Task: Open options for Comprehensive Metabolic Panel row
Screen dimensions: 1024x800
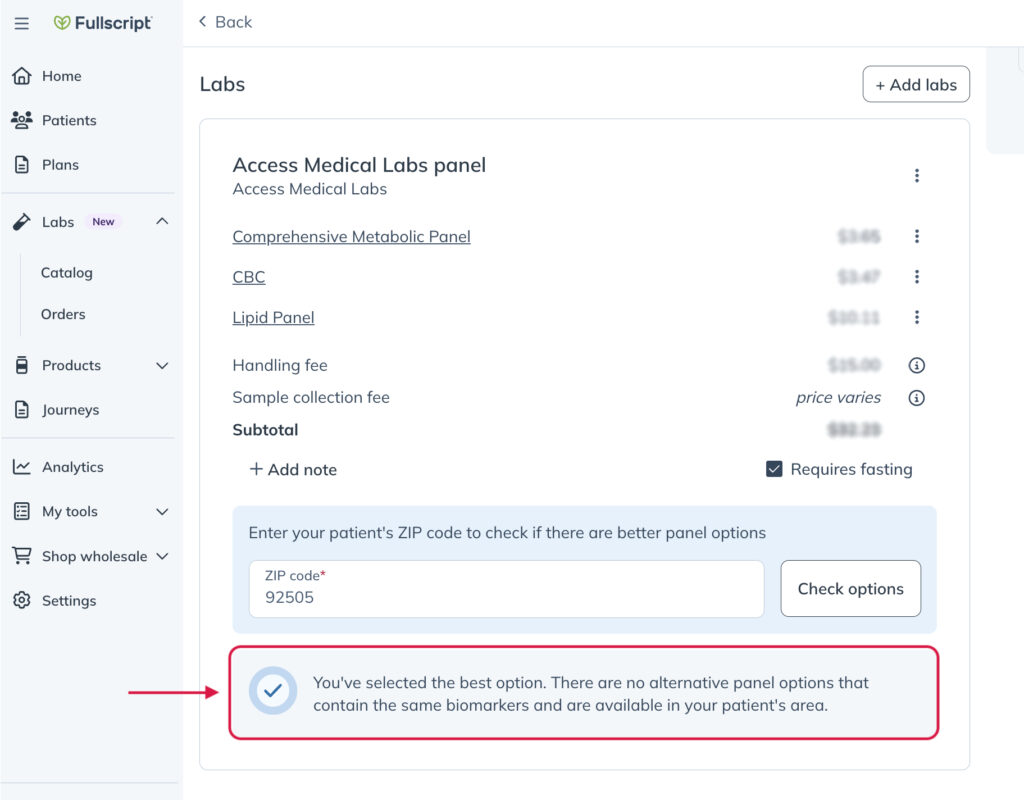Action: pos(917,236)
